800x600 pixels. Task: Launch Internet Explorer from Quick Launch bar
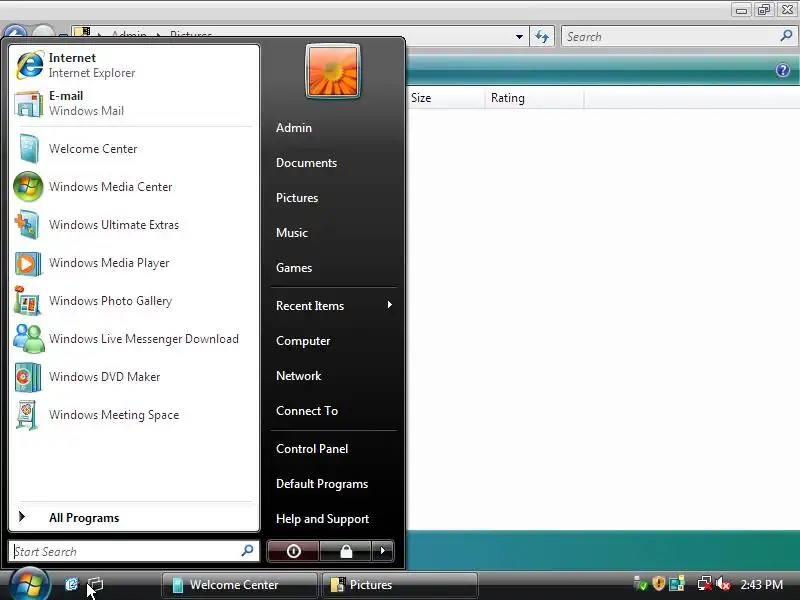click(71, 584)
